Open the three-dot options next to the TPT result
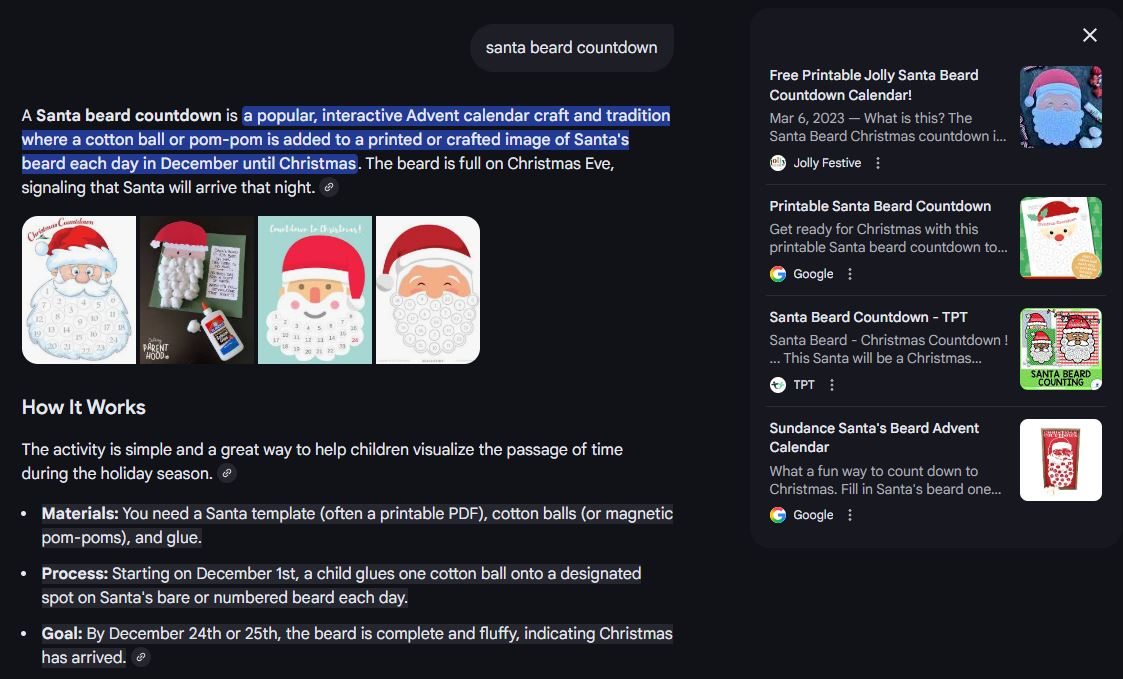Screen dimensions: 1123x679 (x=832, y=384)
